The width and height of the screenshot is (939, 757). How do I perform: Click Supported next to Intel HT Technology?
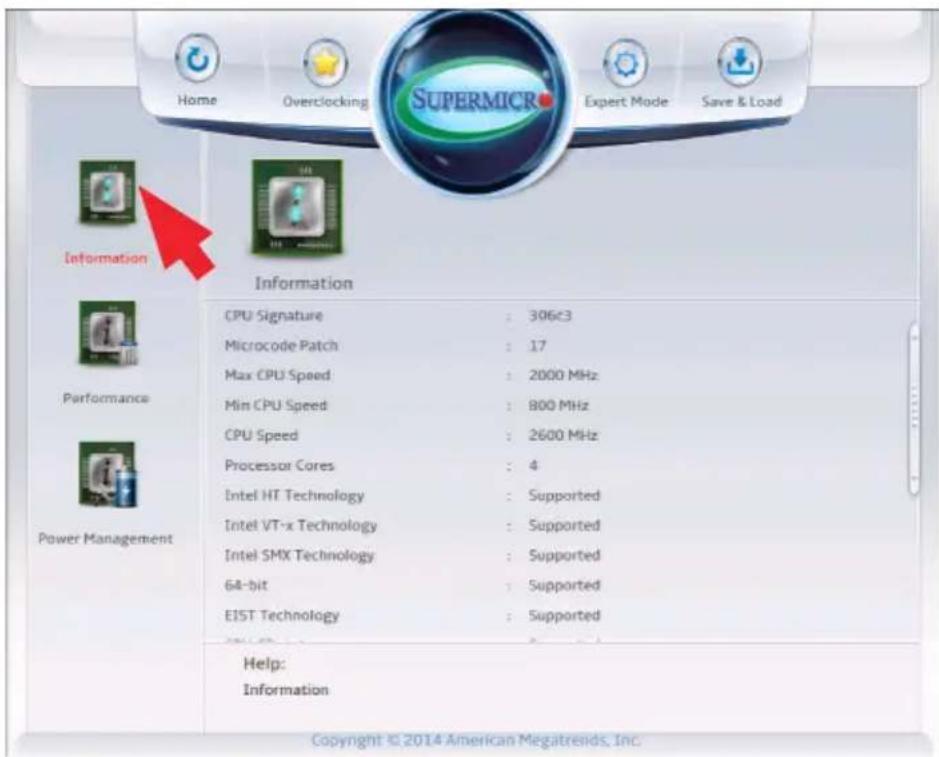[564, 495]
